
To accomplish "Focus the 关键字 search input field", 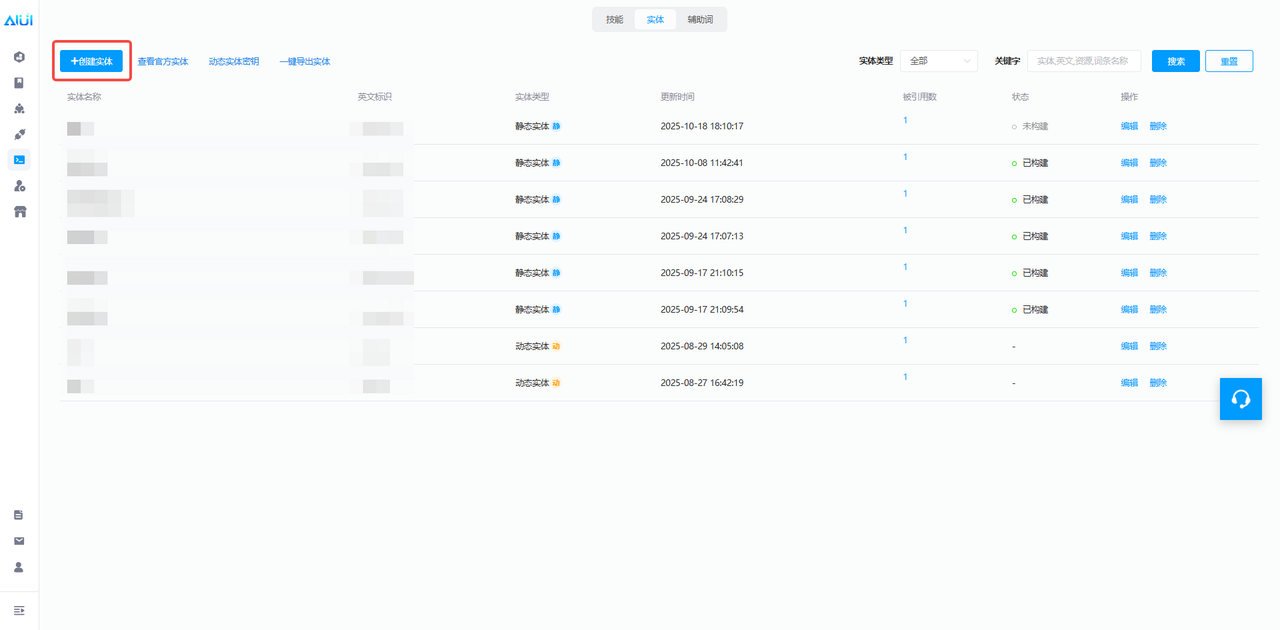I will point(1084,61).
